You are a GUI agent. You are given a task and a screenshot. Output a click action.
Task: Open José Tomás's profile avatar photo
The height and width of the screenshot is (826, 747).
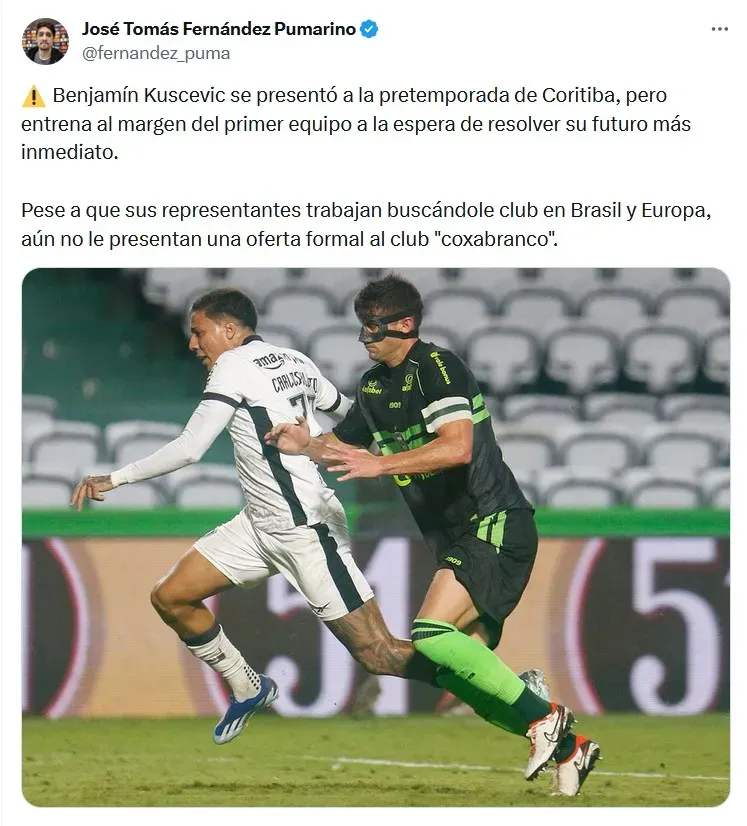pyautogui.click(x=45, y=41)
